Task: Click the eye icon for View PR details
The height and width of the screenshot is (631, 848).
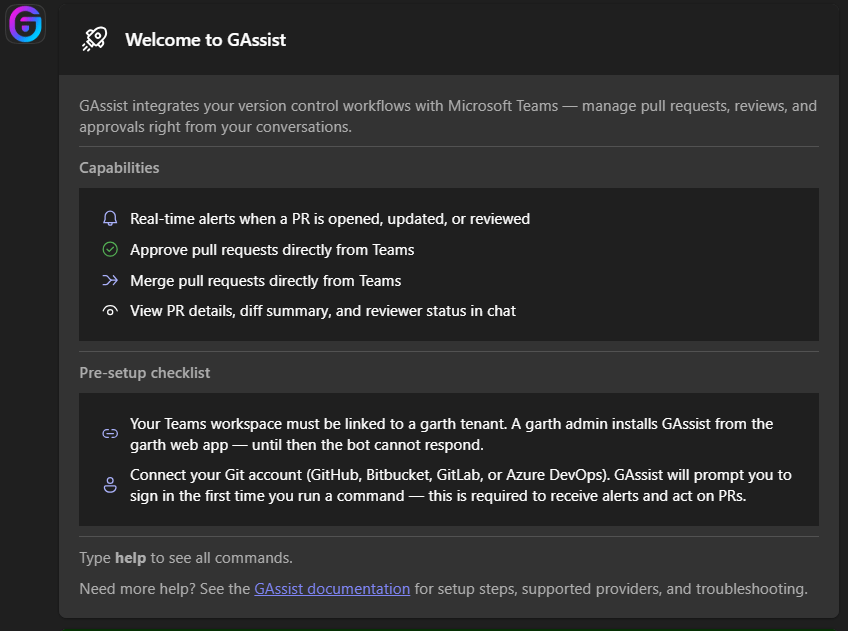Action: 110,311
